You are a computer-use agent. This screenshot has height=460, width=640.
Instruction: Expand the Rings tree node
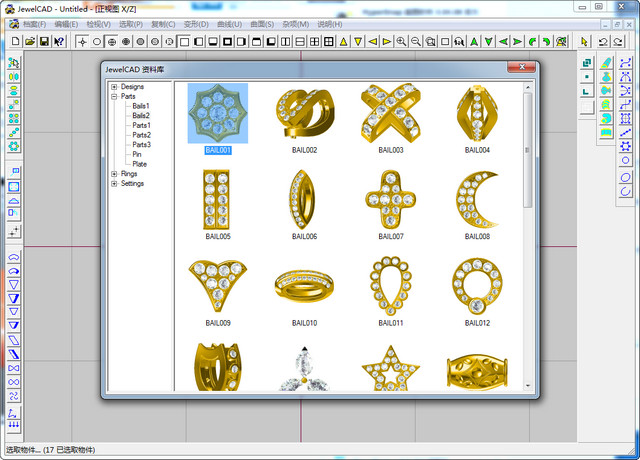[114, 174]
